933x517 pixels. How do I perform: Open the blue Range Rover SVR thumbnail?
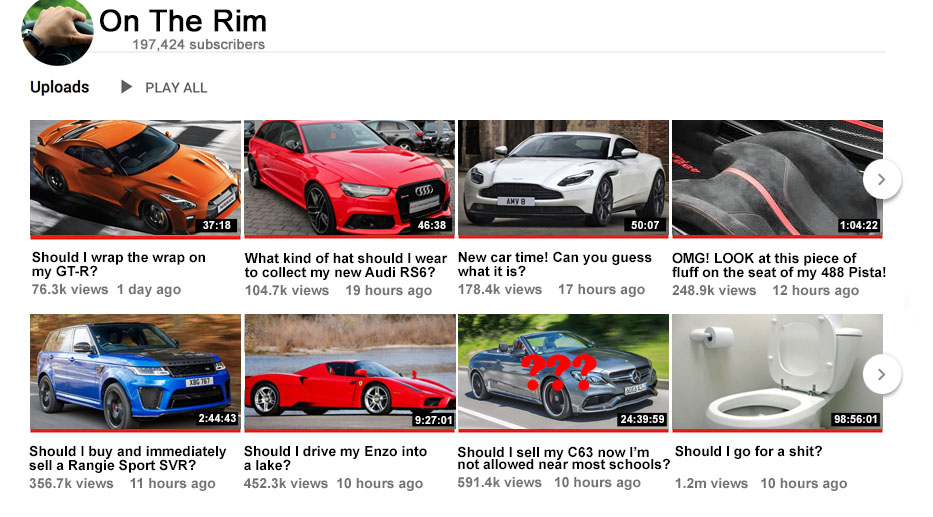tap(135, 372)
